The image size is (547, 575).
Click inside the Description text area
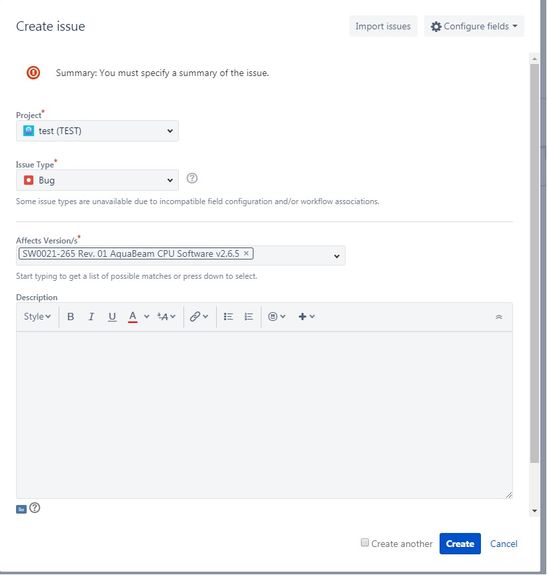pyautogui.click(x=264, y=415)
